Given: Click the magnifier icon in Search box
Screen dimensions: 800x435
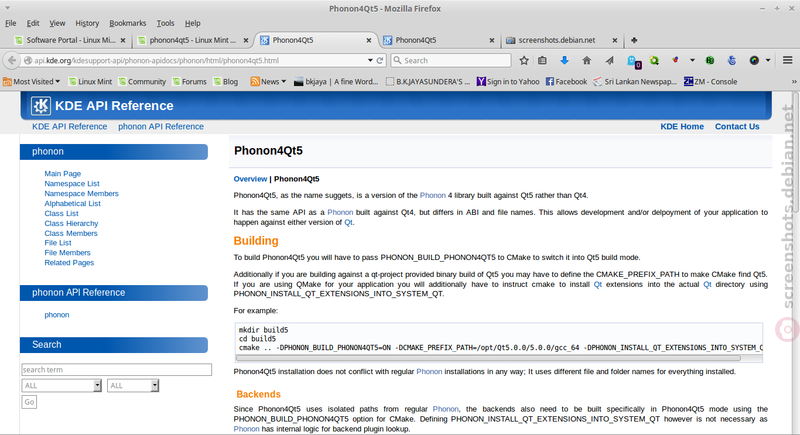Looking at the screenshot, I should (397, 60).
